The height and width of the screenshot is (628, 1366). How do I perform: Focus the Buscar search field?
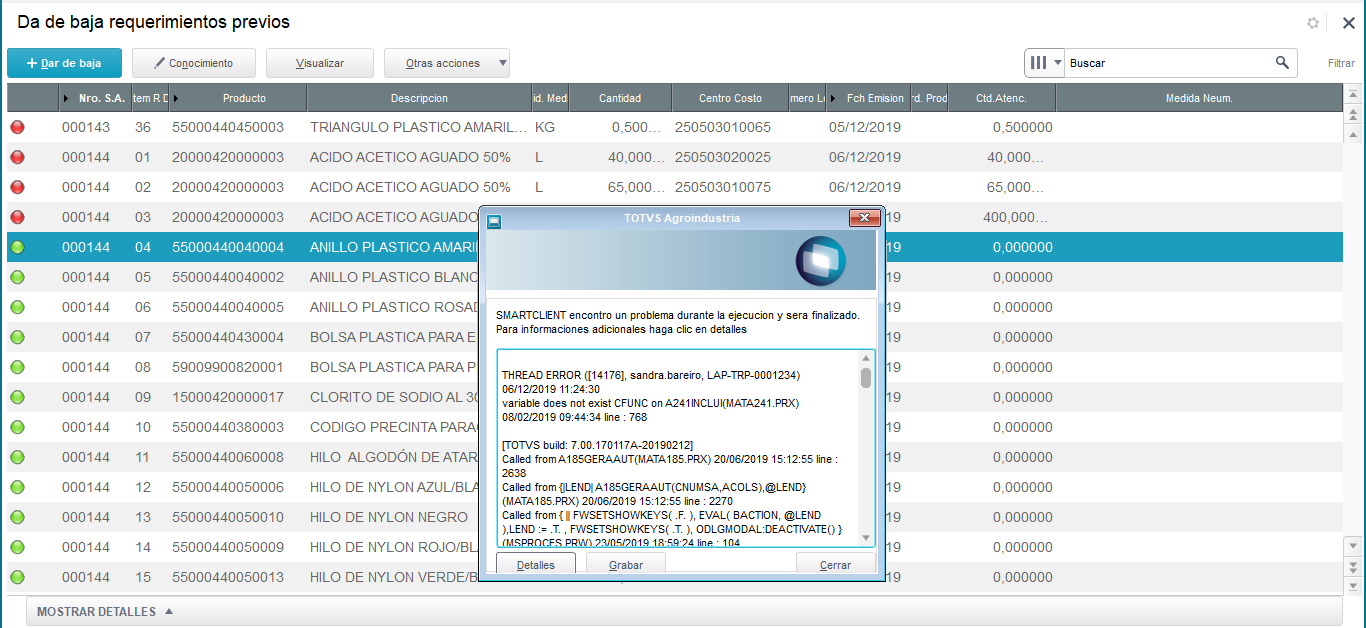1170,63
